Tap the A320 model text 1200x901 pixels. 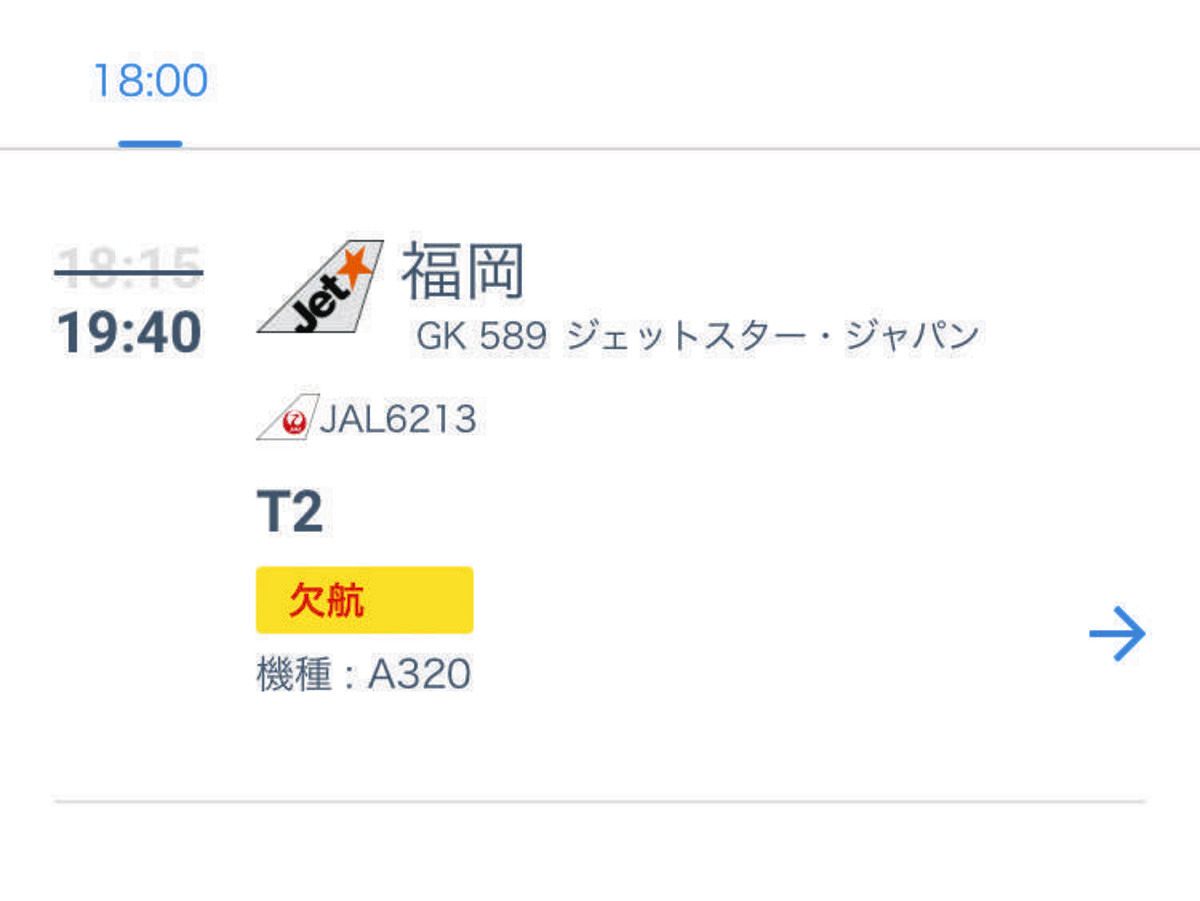click(x=420, y=676)
